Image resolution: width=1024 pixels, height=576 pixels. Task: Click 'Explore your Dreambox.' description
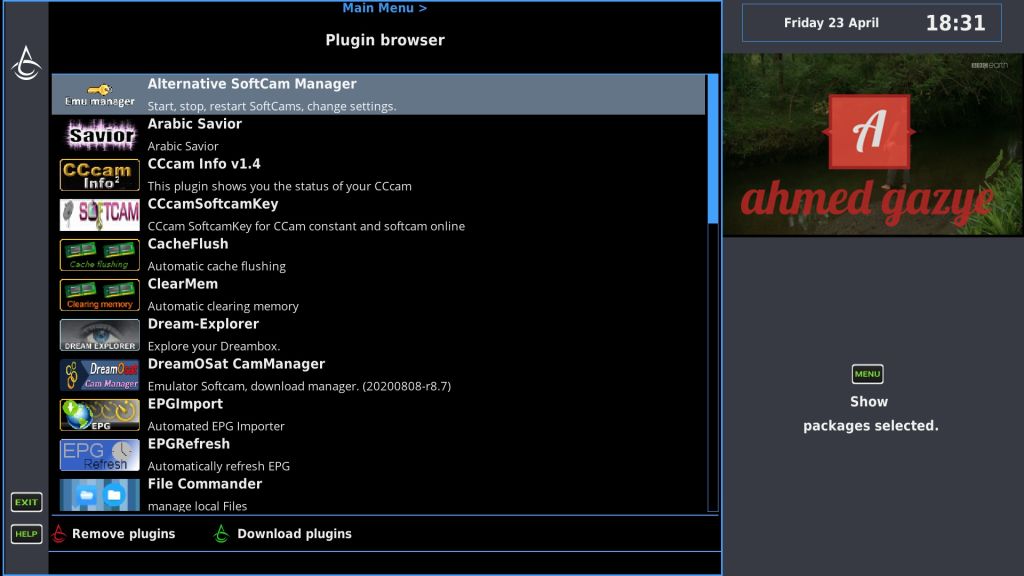point(214,346)
